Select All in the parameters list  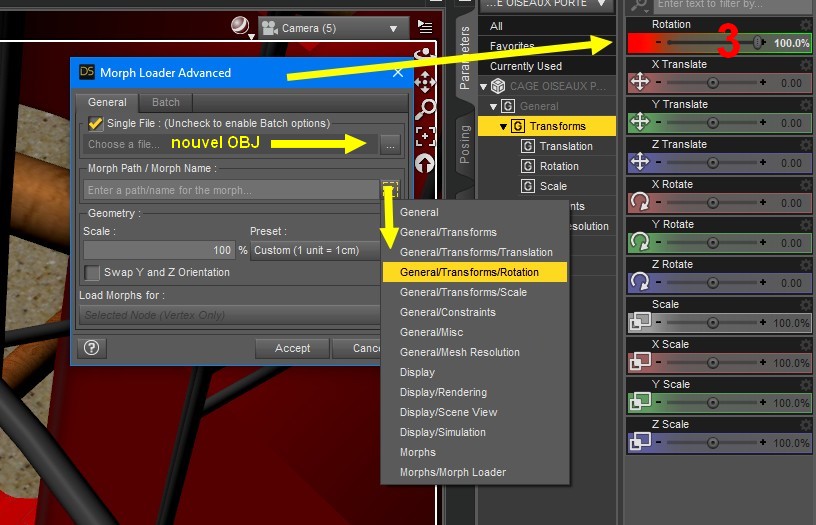click(546, 26)
